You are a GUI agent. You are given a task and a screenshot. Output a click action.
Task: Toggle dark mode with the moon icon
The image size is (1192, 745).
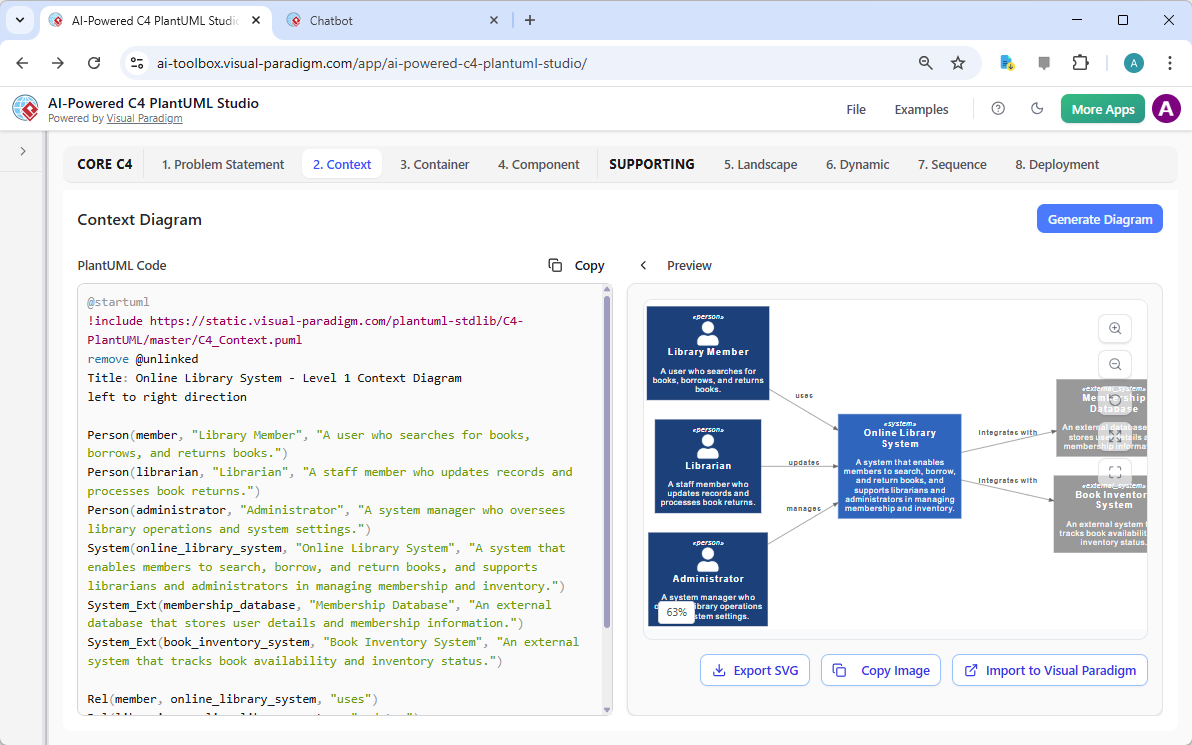tap(1037, 109)
